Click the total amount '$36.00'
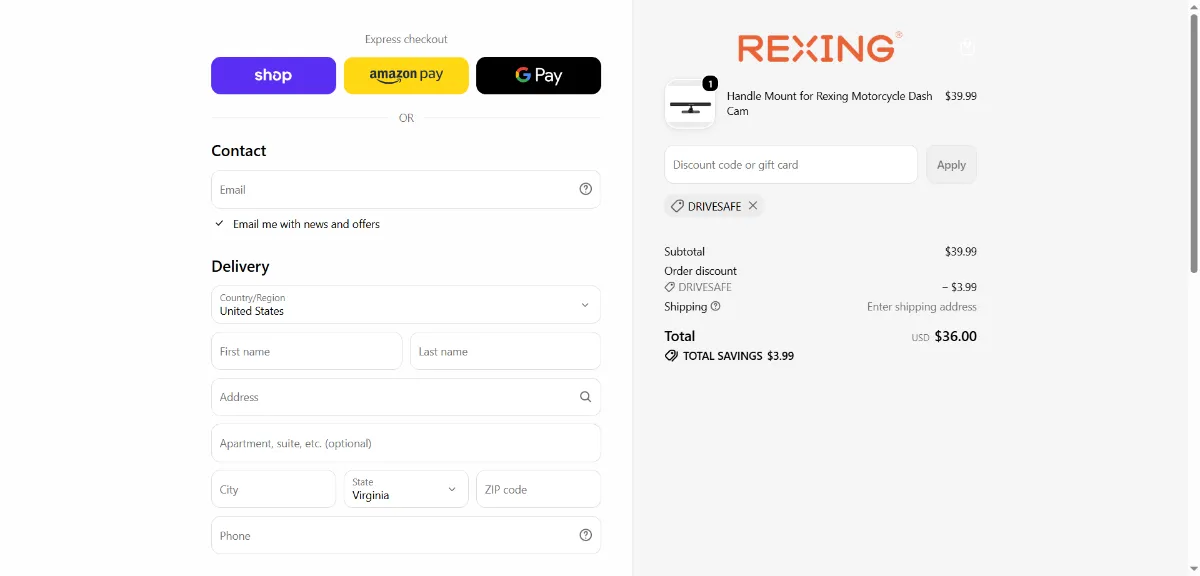 click(955, 336)
